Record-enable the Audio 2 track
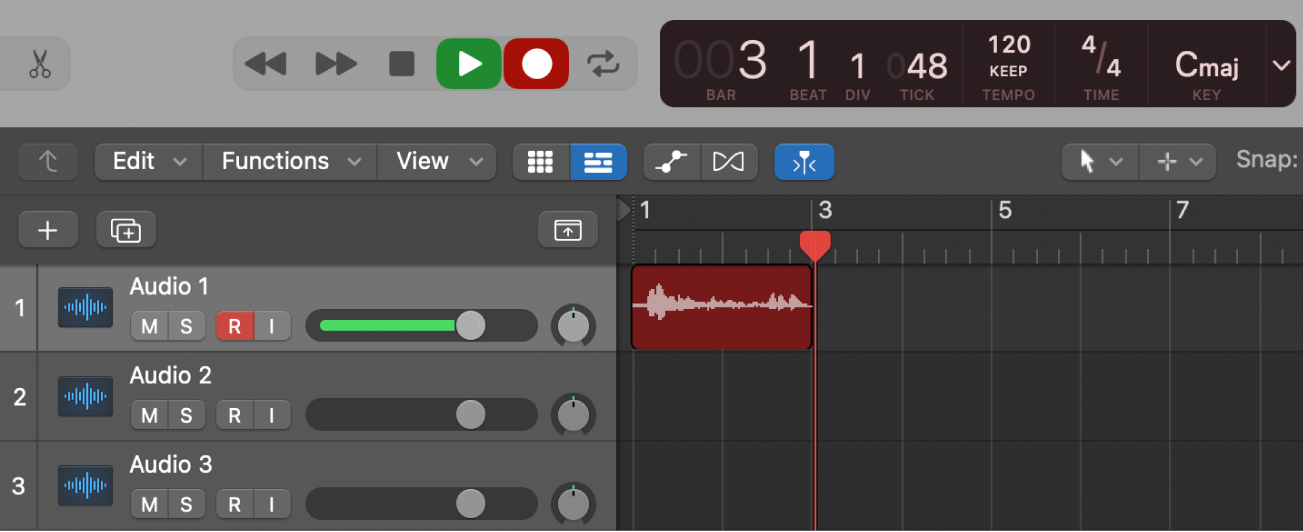This screenshot has height=532, width=1303. 234,415
